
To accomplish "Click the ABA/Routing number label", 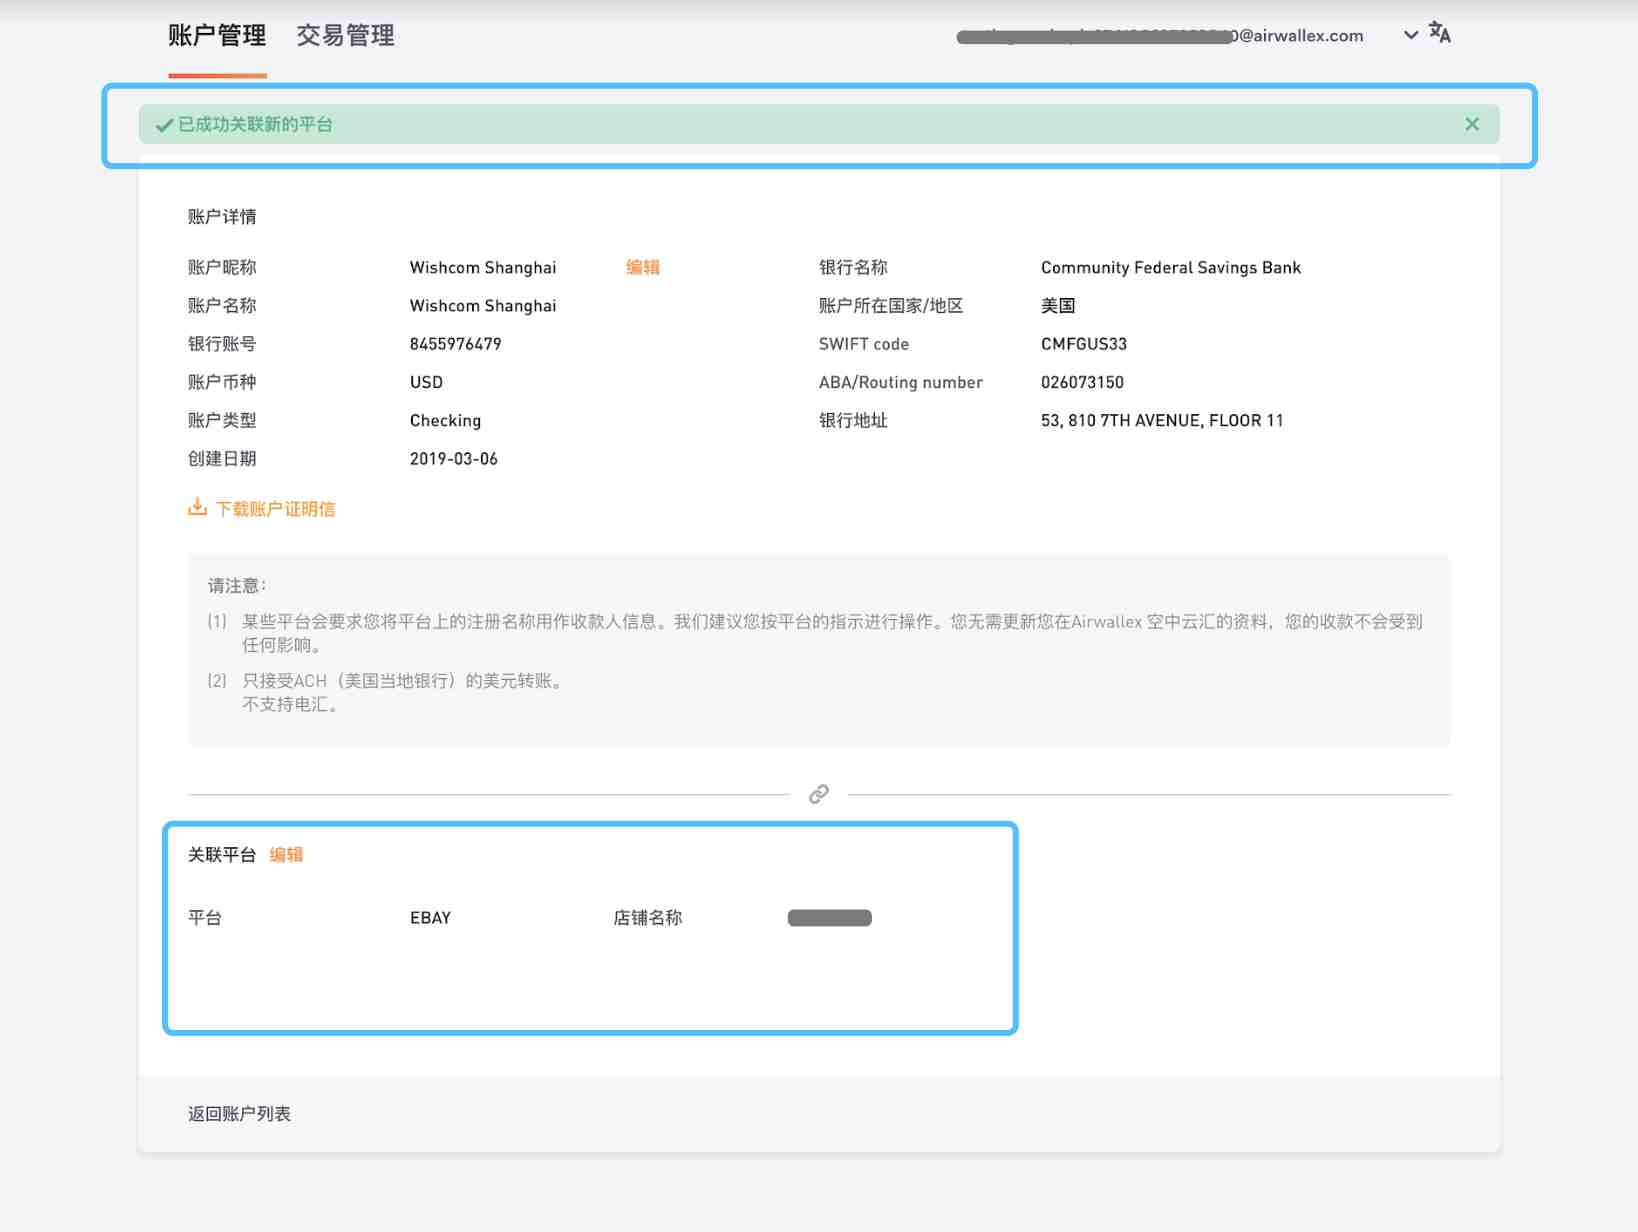I will 901,382.
